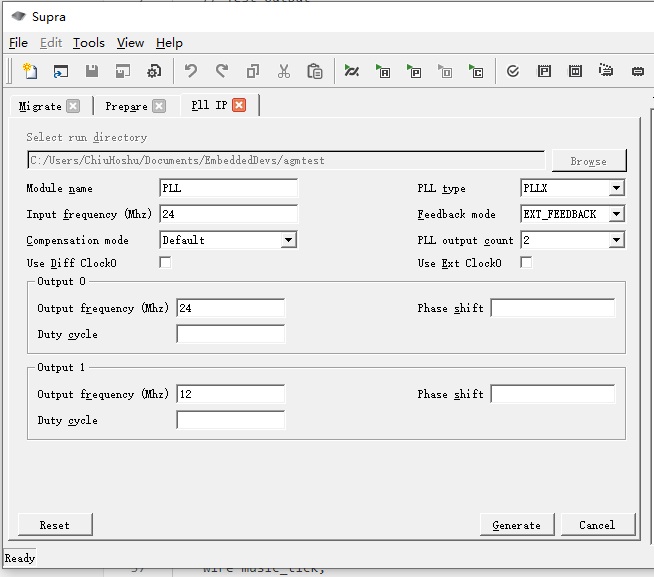
Task: Select the Pll IP tab
Action: [209, 105]
